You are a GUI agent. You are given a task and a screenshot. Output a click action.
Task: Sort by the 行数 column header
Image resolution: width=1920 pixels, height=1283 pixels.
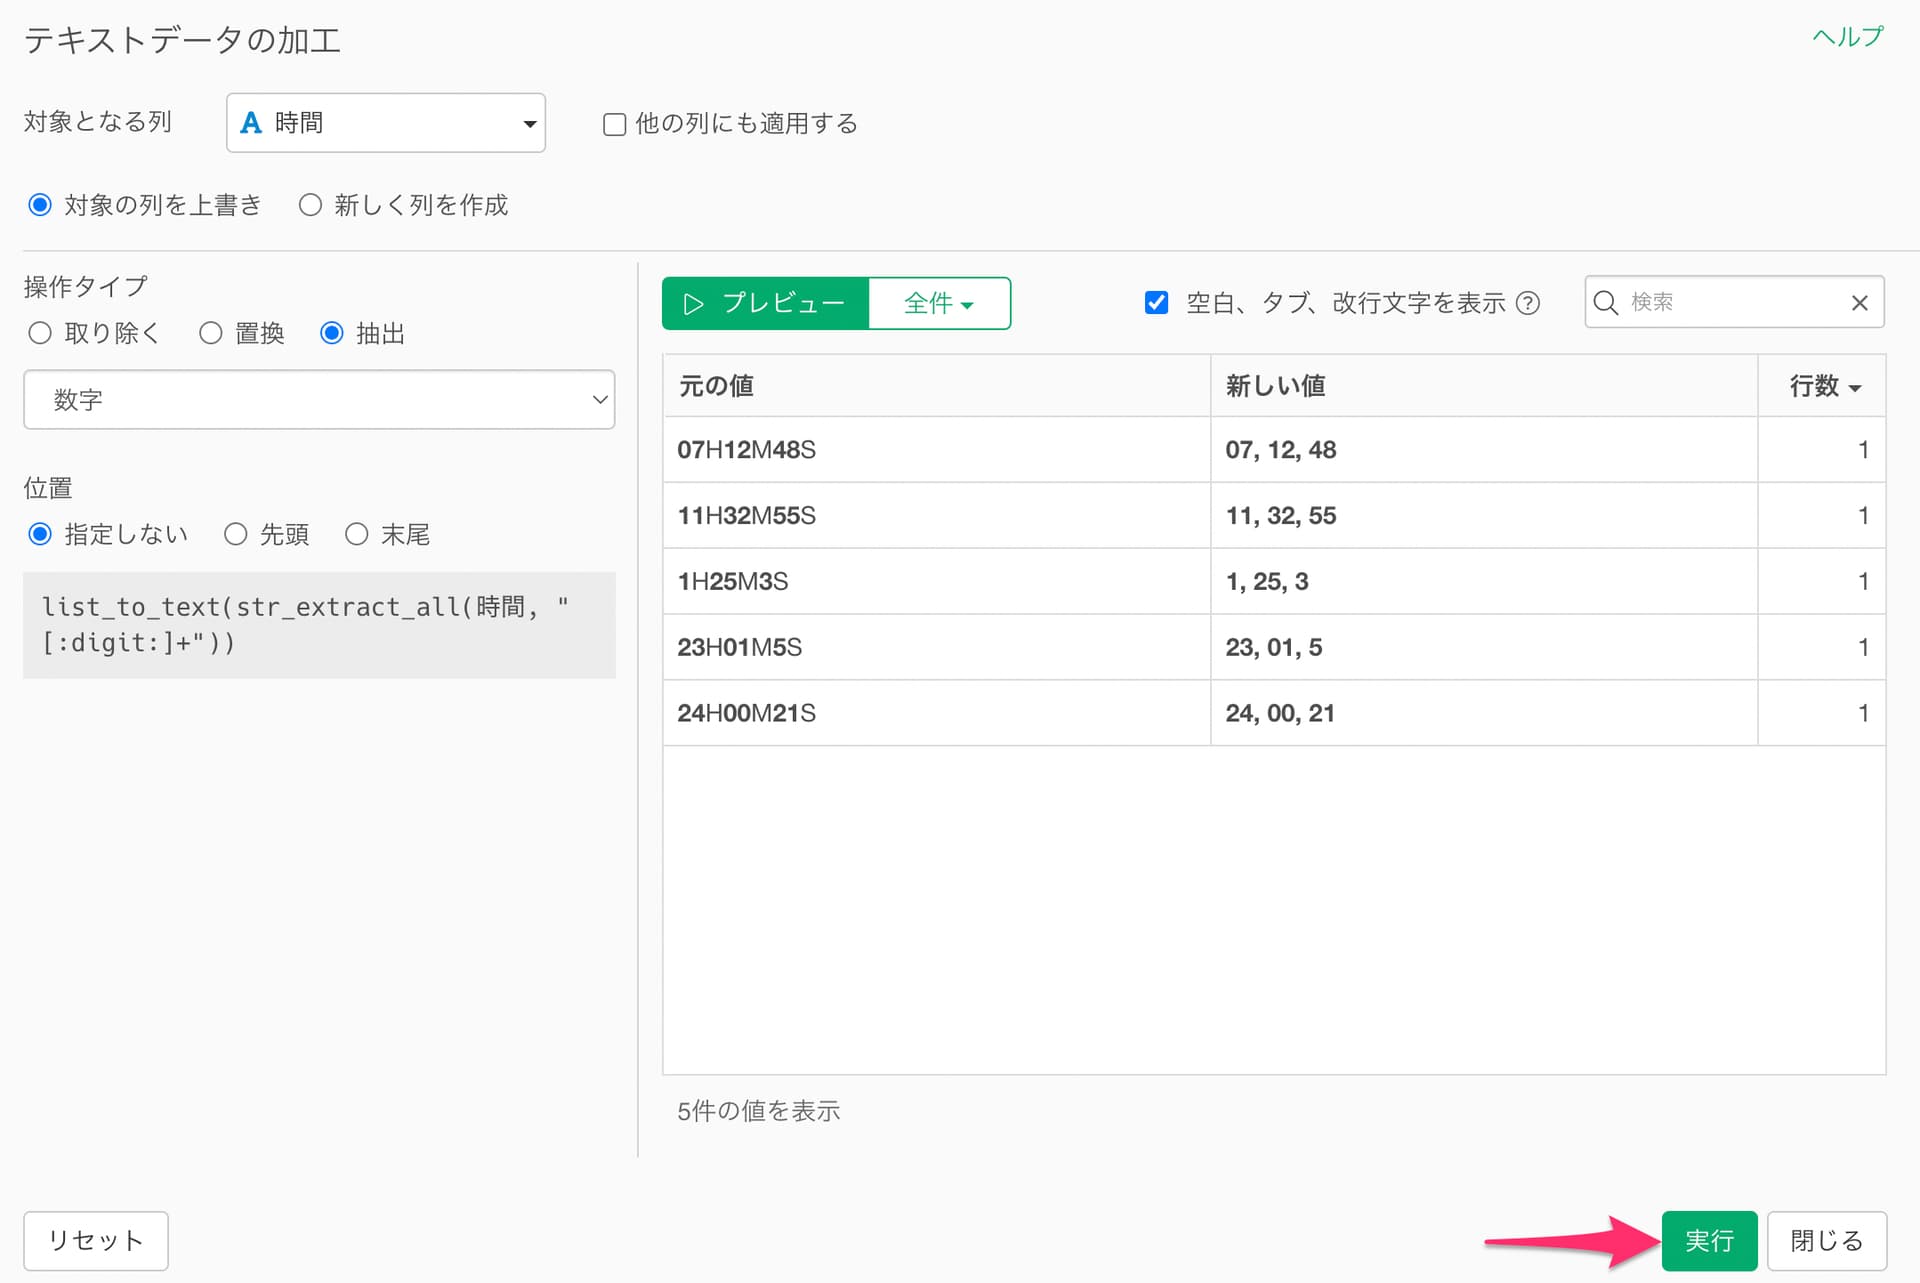coord(1823,386)
